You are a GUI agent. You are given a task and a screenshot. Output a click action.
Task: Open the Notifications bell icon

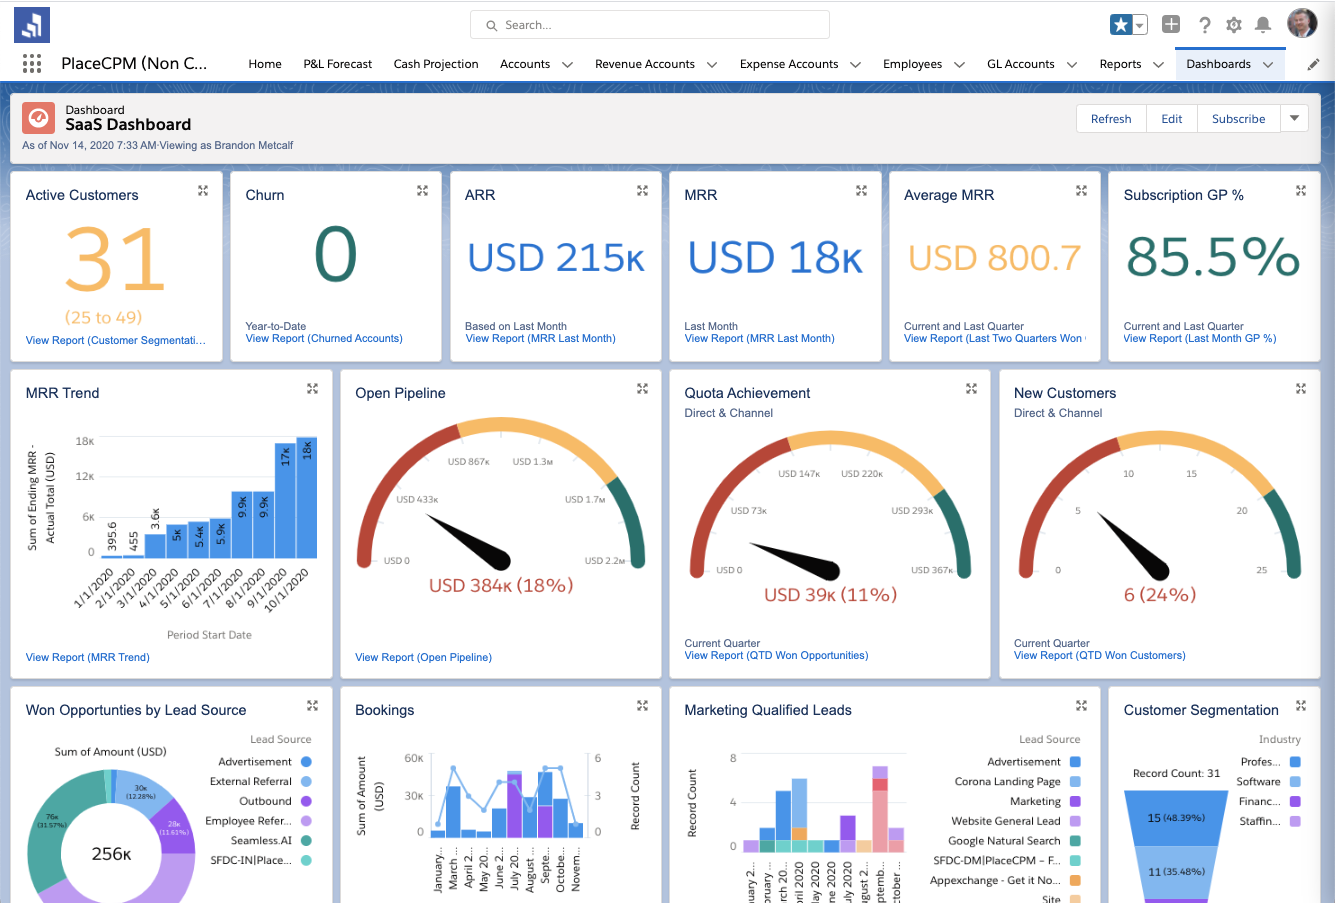[1263, 25]
